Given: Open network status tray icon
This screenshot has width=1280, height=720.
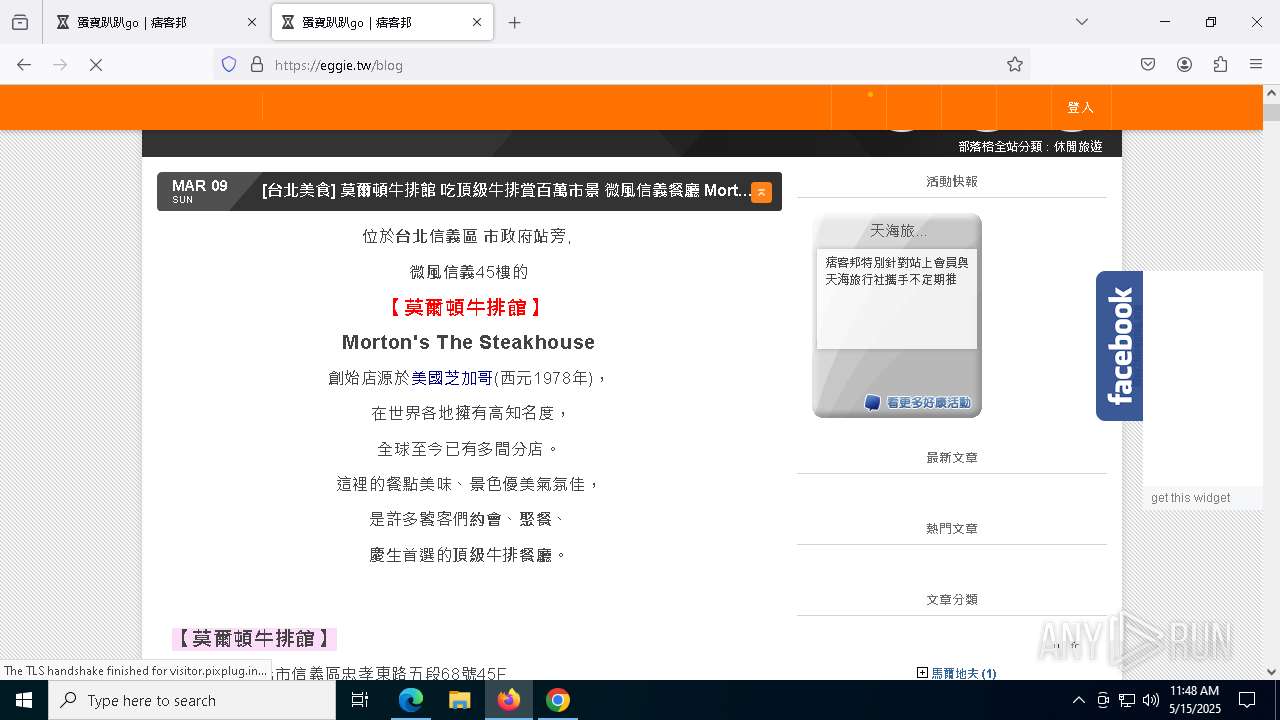Looking at the screenshot, I should 1127,700.
